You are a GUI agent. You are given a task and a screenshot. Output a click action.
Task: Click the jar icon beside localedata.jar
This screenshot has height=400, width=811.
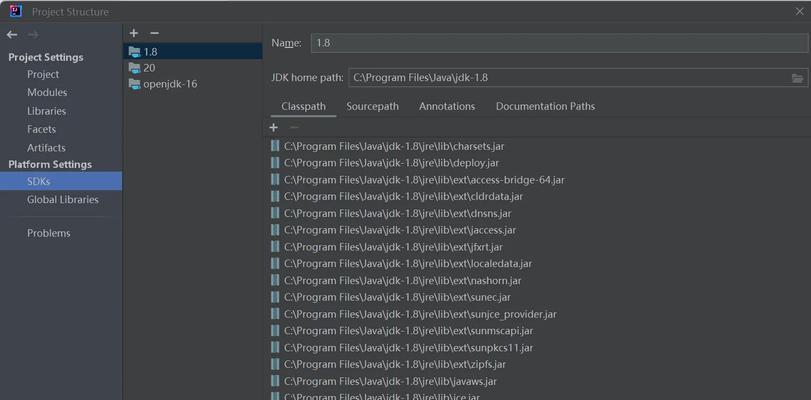pos(275,263)
